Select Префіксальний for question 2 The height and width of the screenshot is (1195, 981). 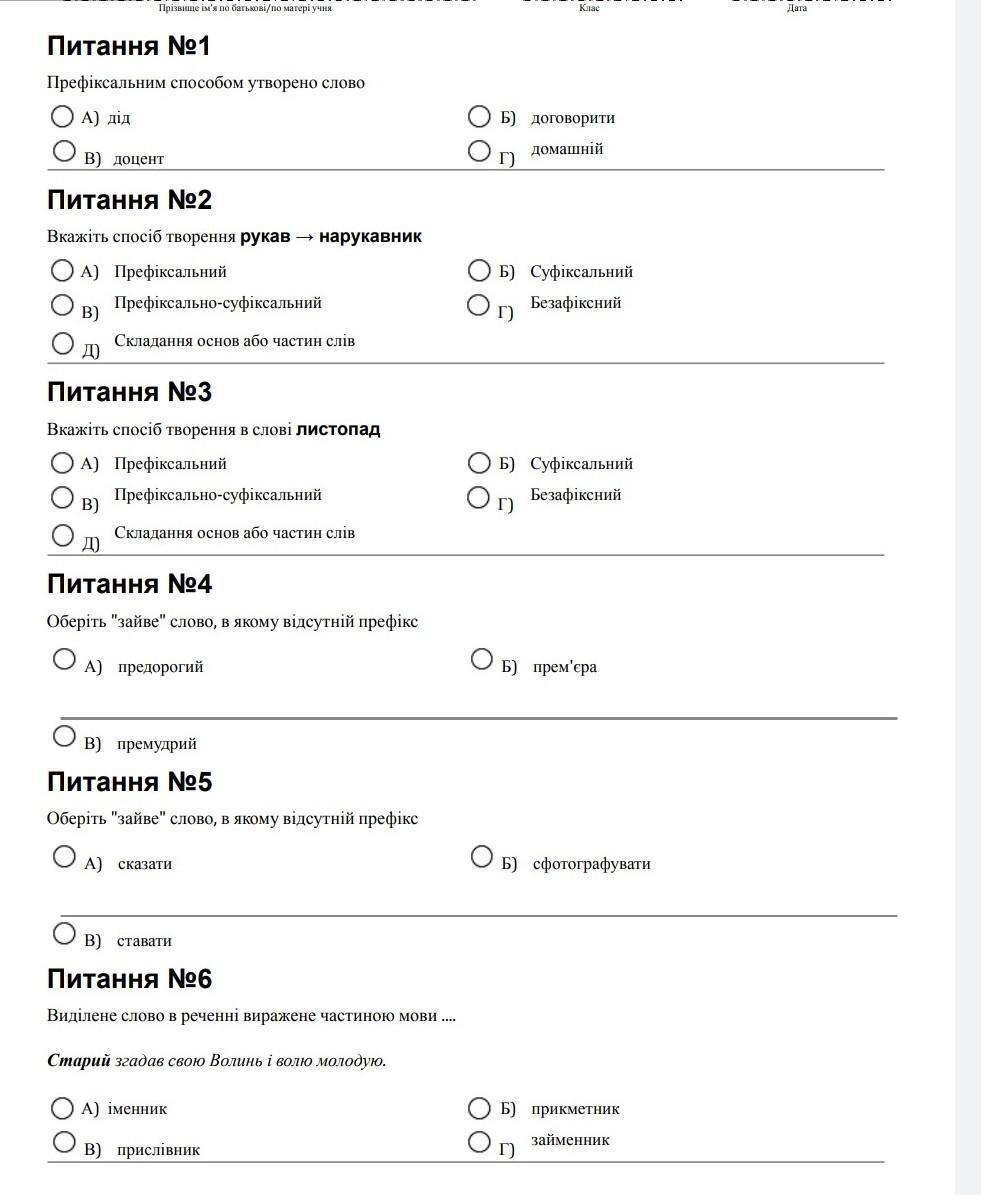(62, 270)
